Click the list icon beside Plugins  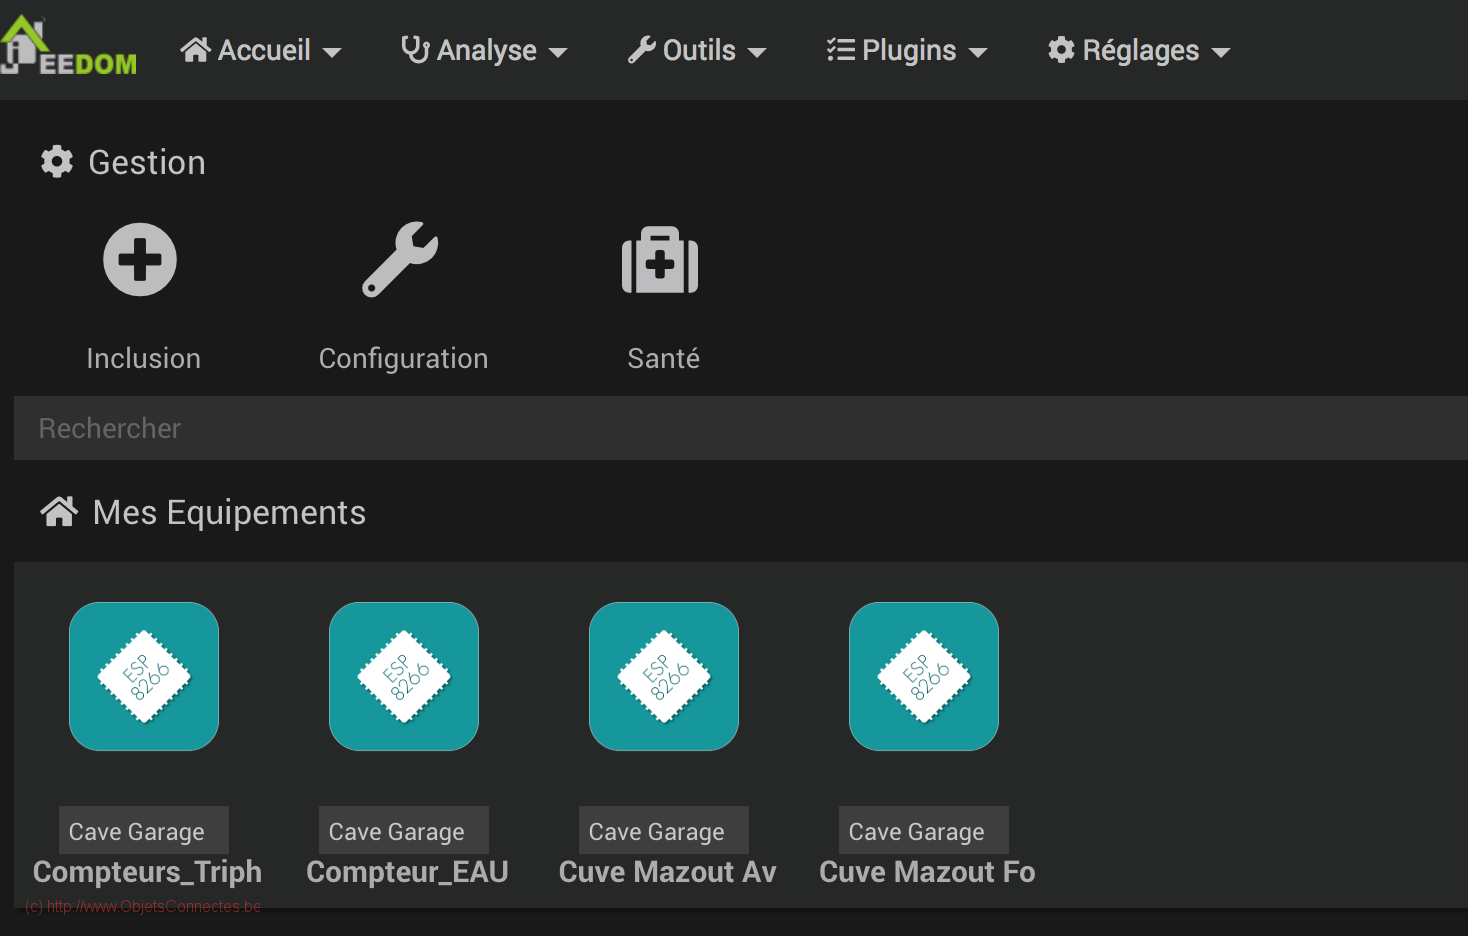841,49
